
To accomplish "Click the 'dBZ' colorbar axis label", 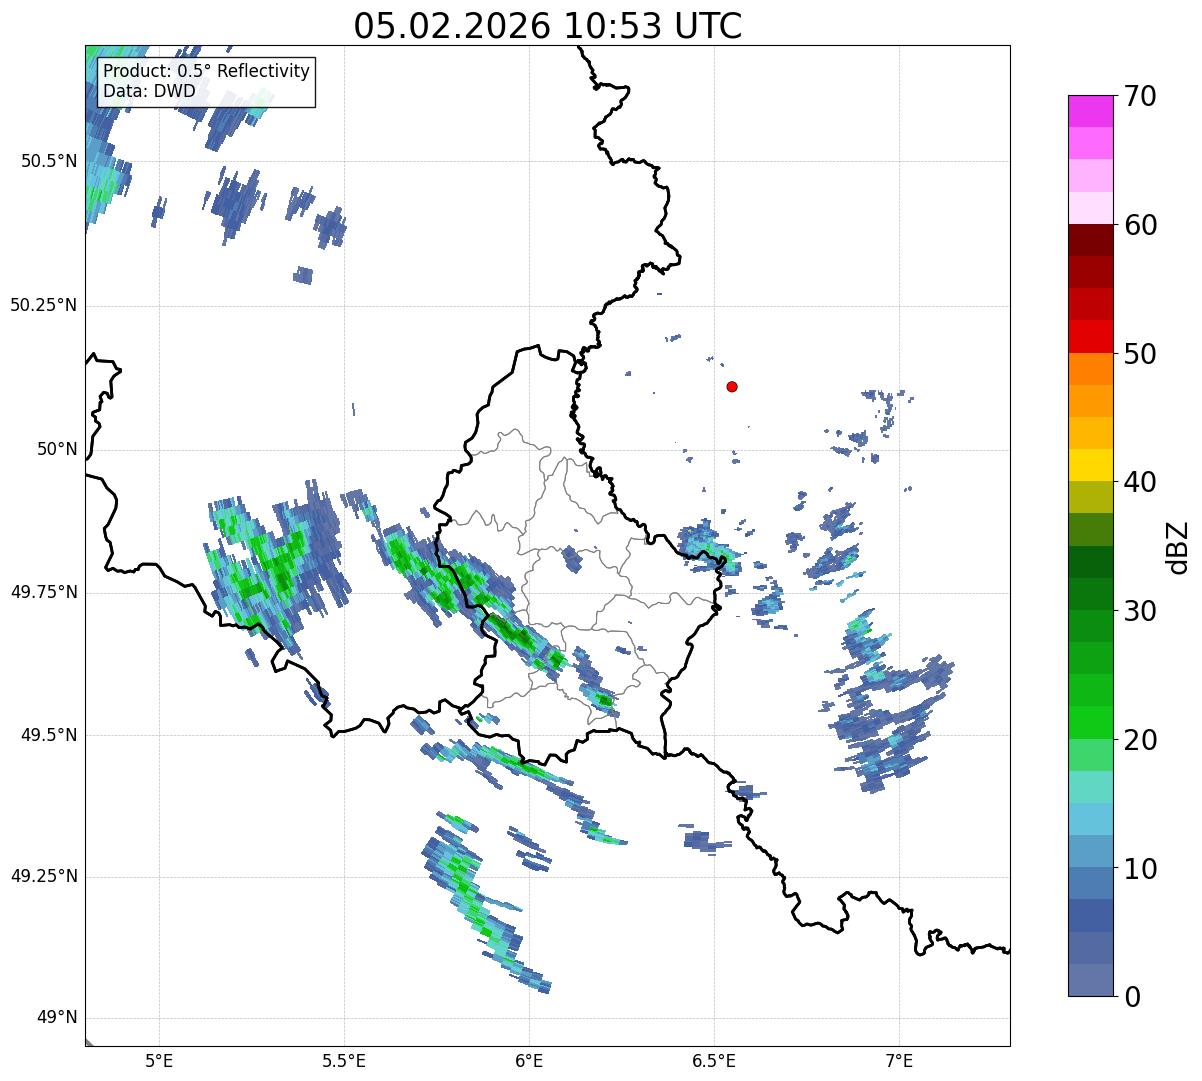I will [x=1178, y=546].
